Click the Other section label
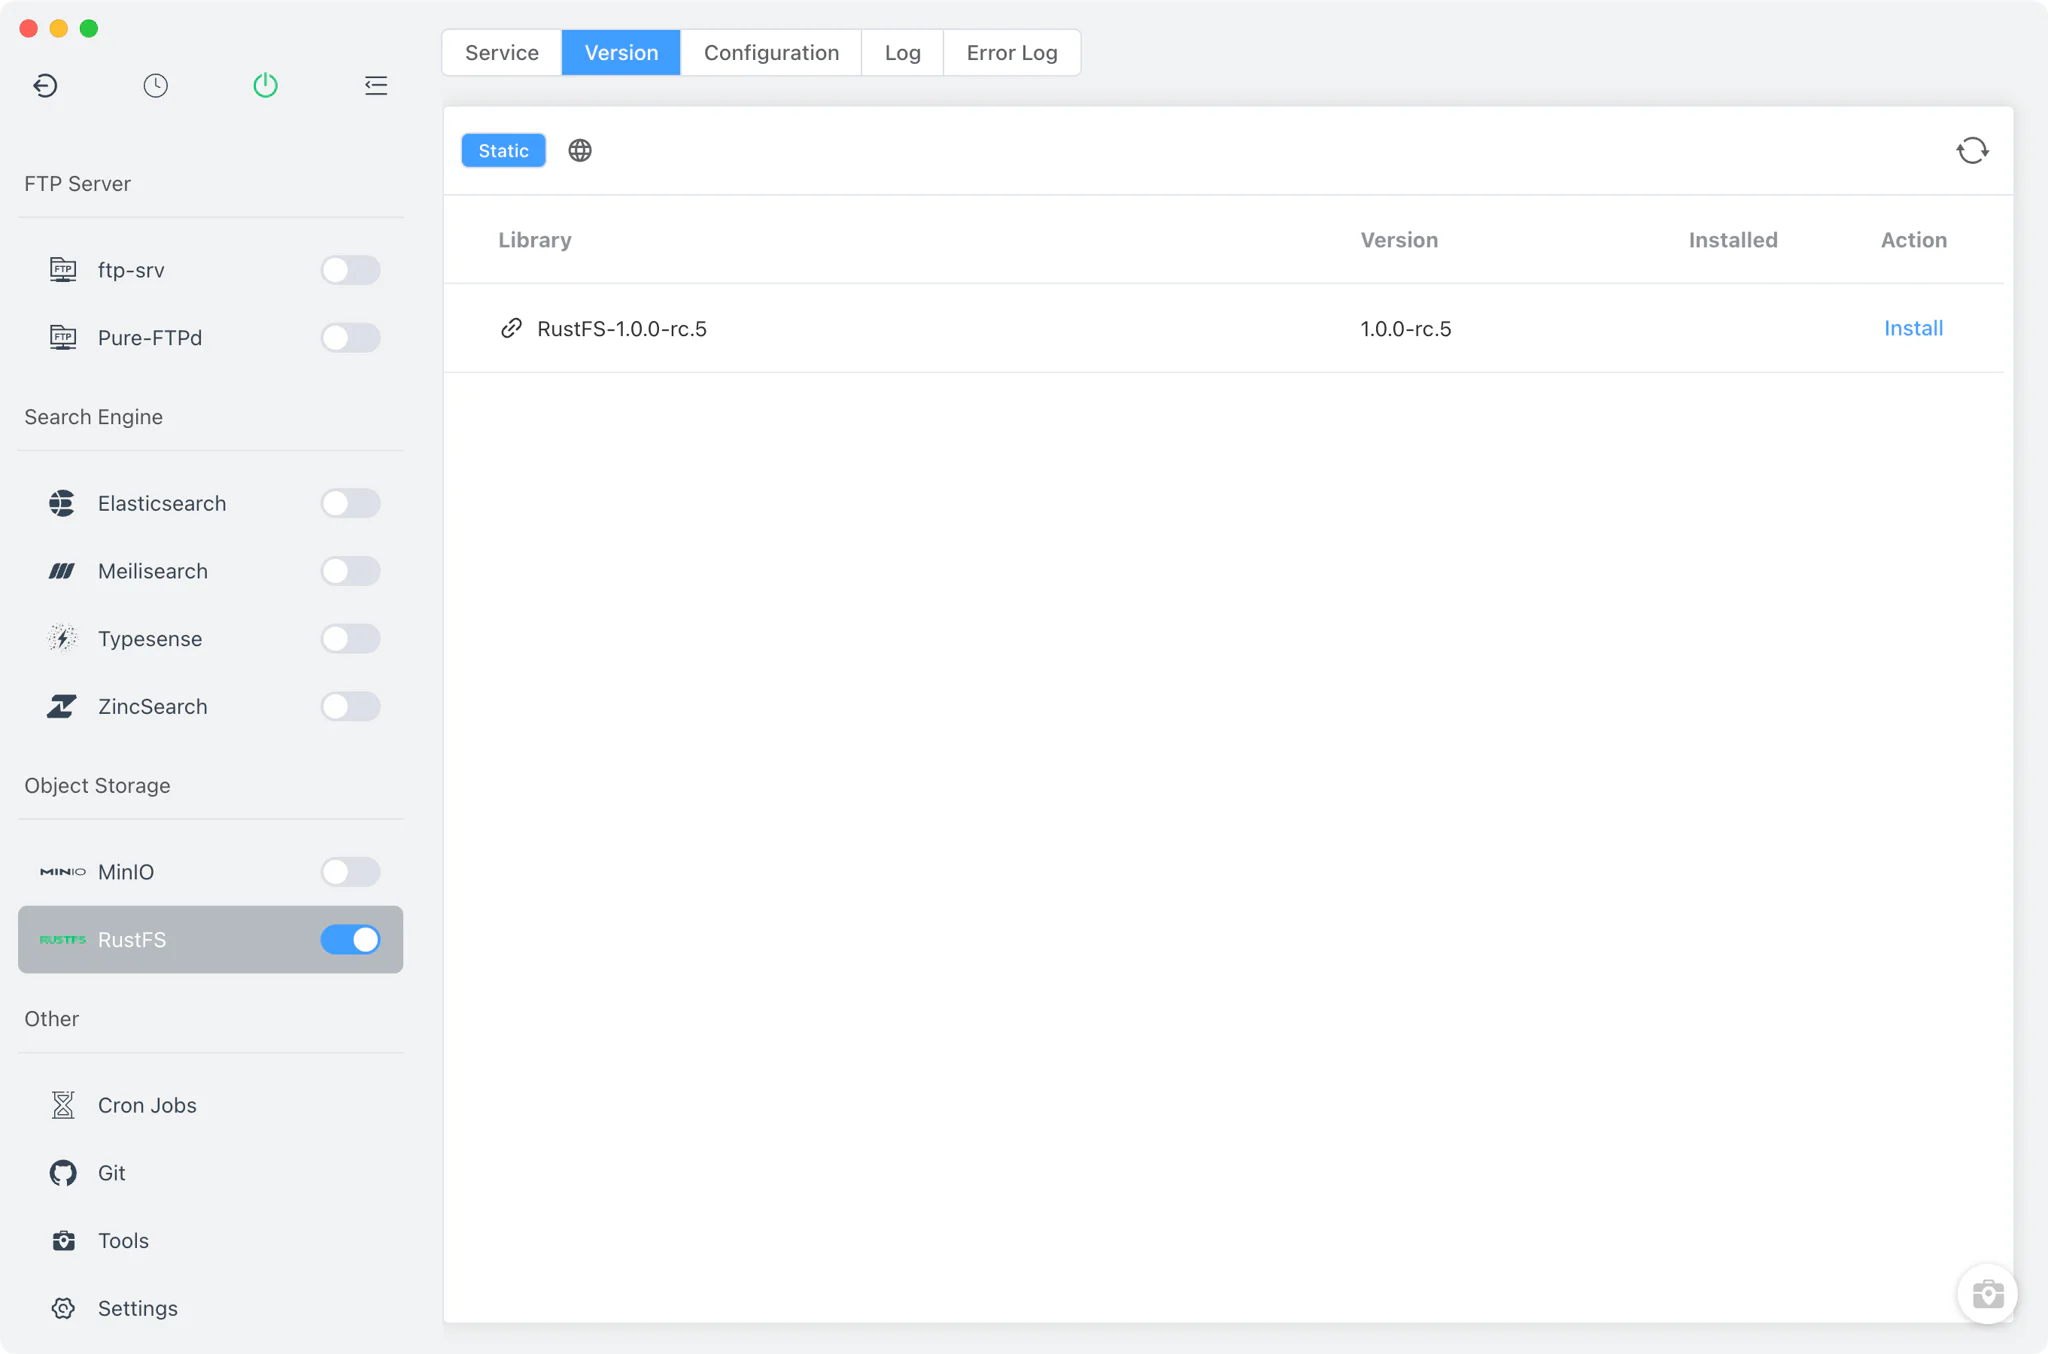The image size is (2048, 1354). tap(51, 1019)
